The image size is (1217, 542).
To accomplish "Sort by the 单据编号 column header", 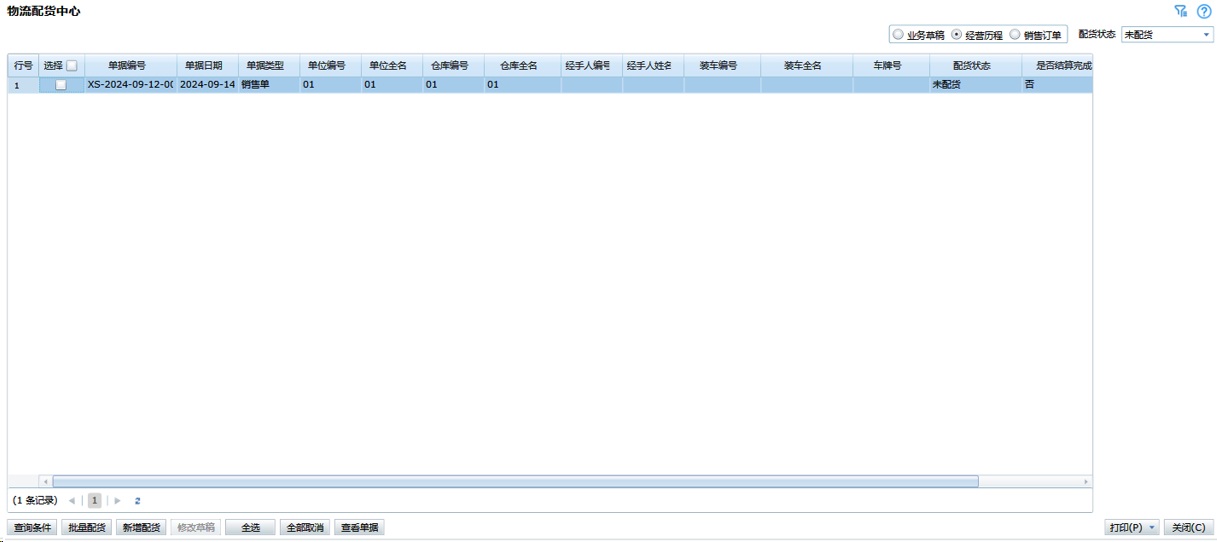I will [127, 65].
